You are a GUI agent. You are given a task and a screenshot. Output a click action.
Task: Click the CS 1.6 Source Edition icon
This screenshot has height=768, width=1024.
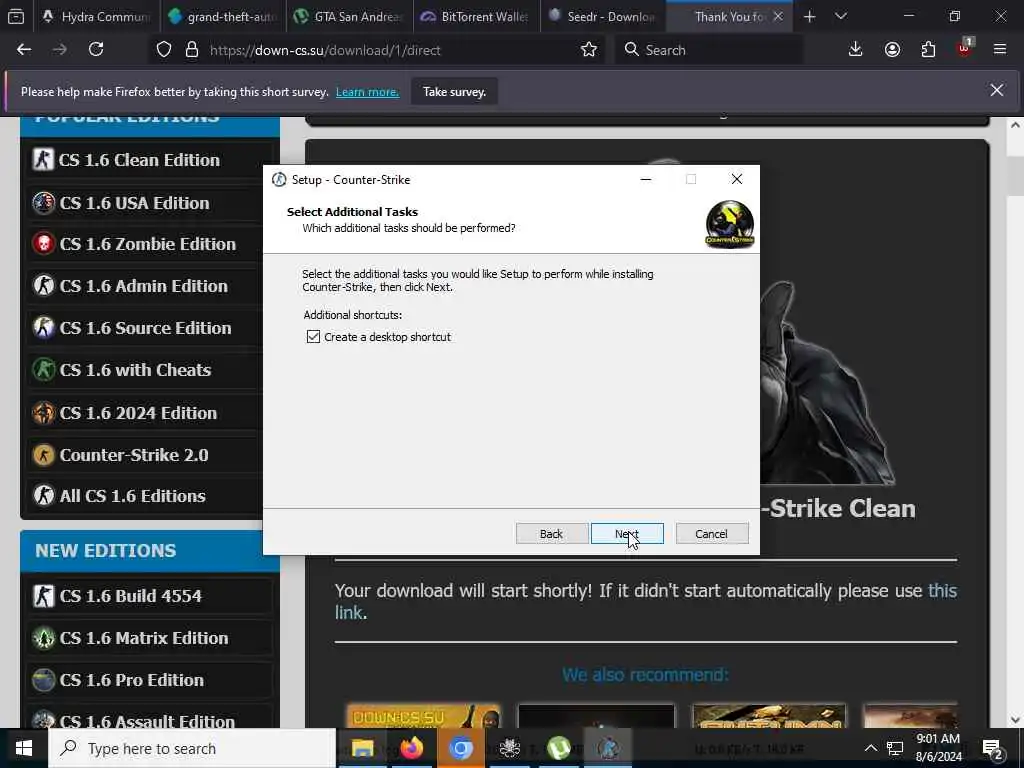(44, 327)
